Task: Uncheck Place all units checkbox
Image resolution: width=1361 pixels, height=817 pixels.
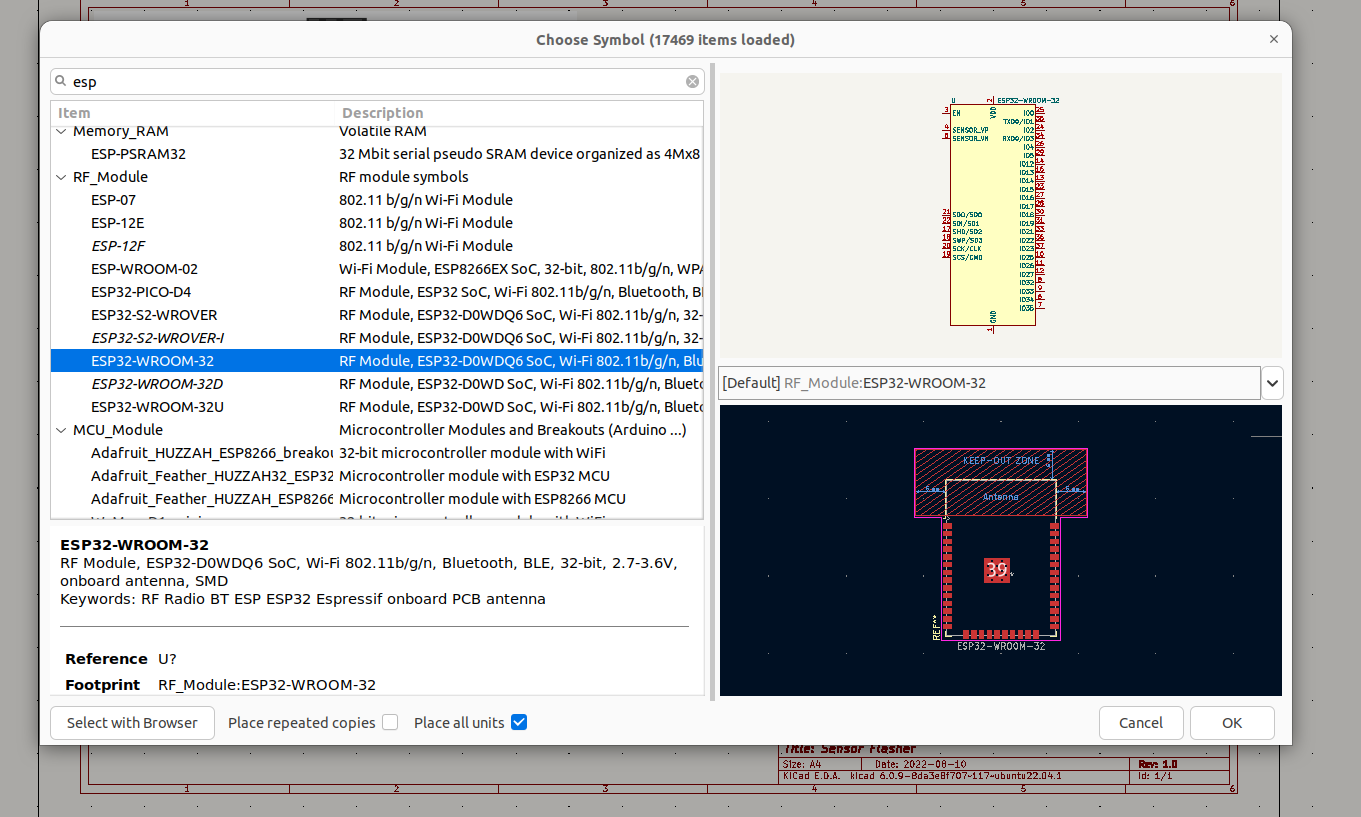Action: 518,722
